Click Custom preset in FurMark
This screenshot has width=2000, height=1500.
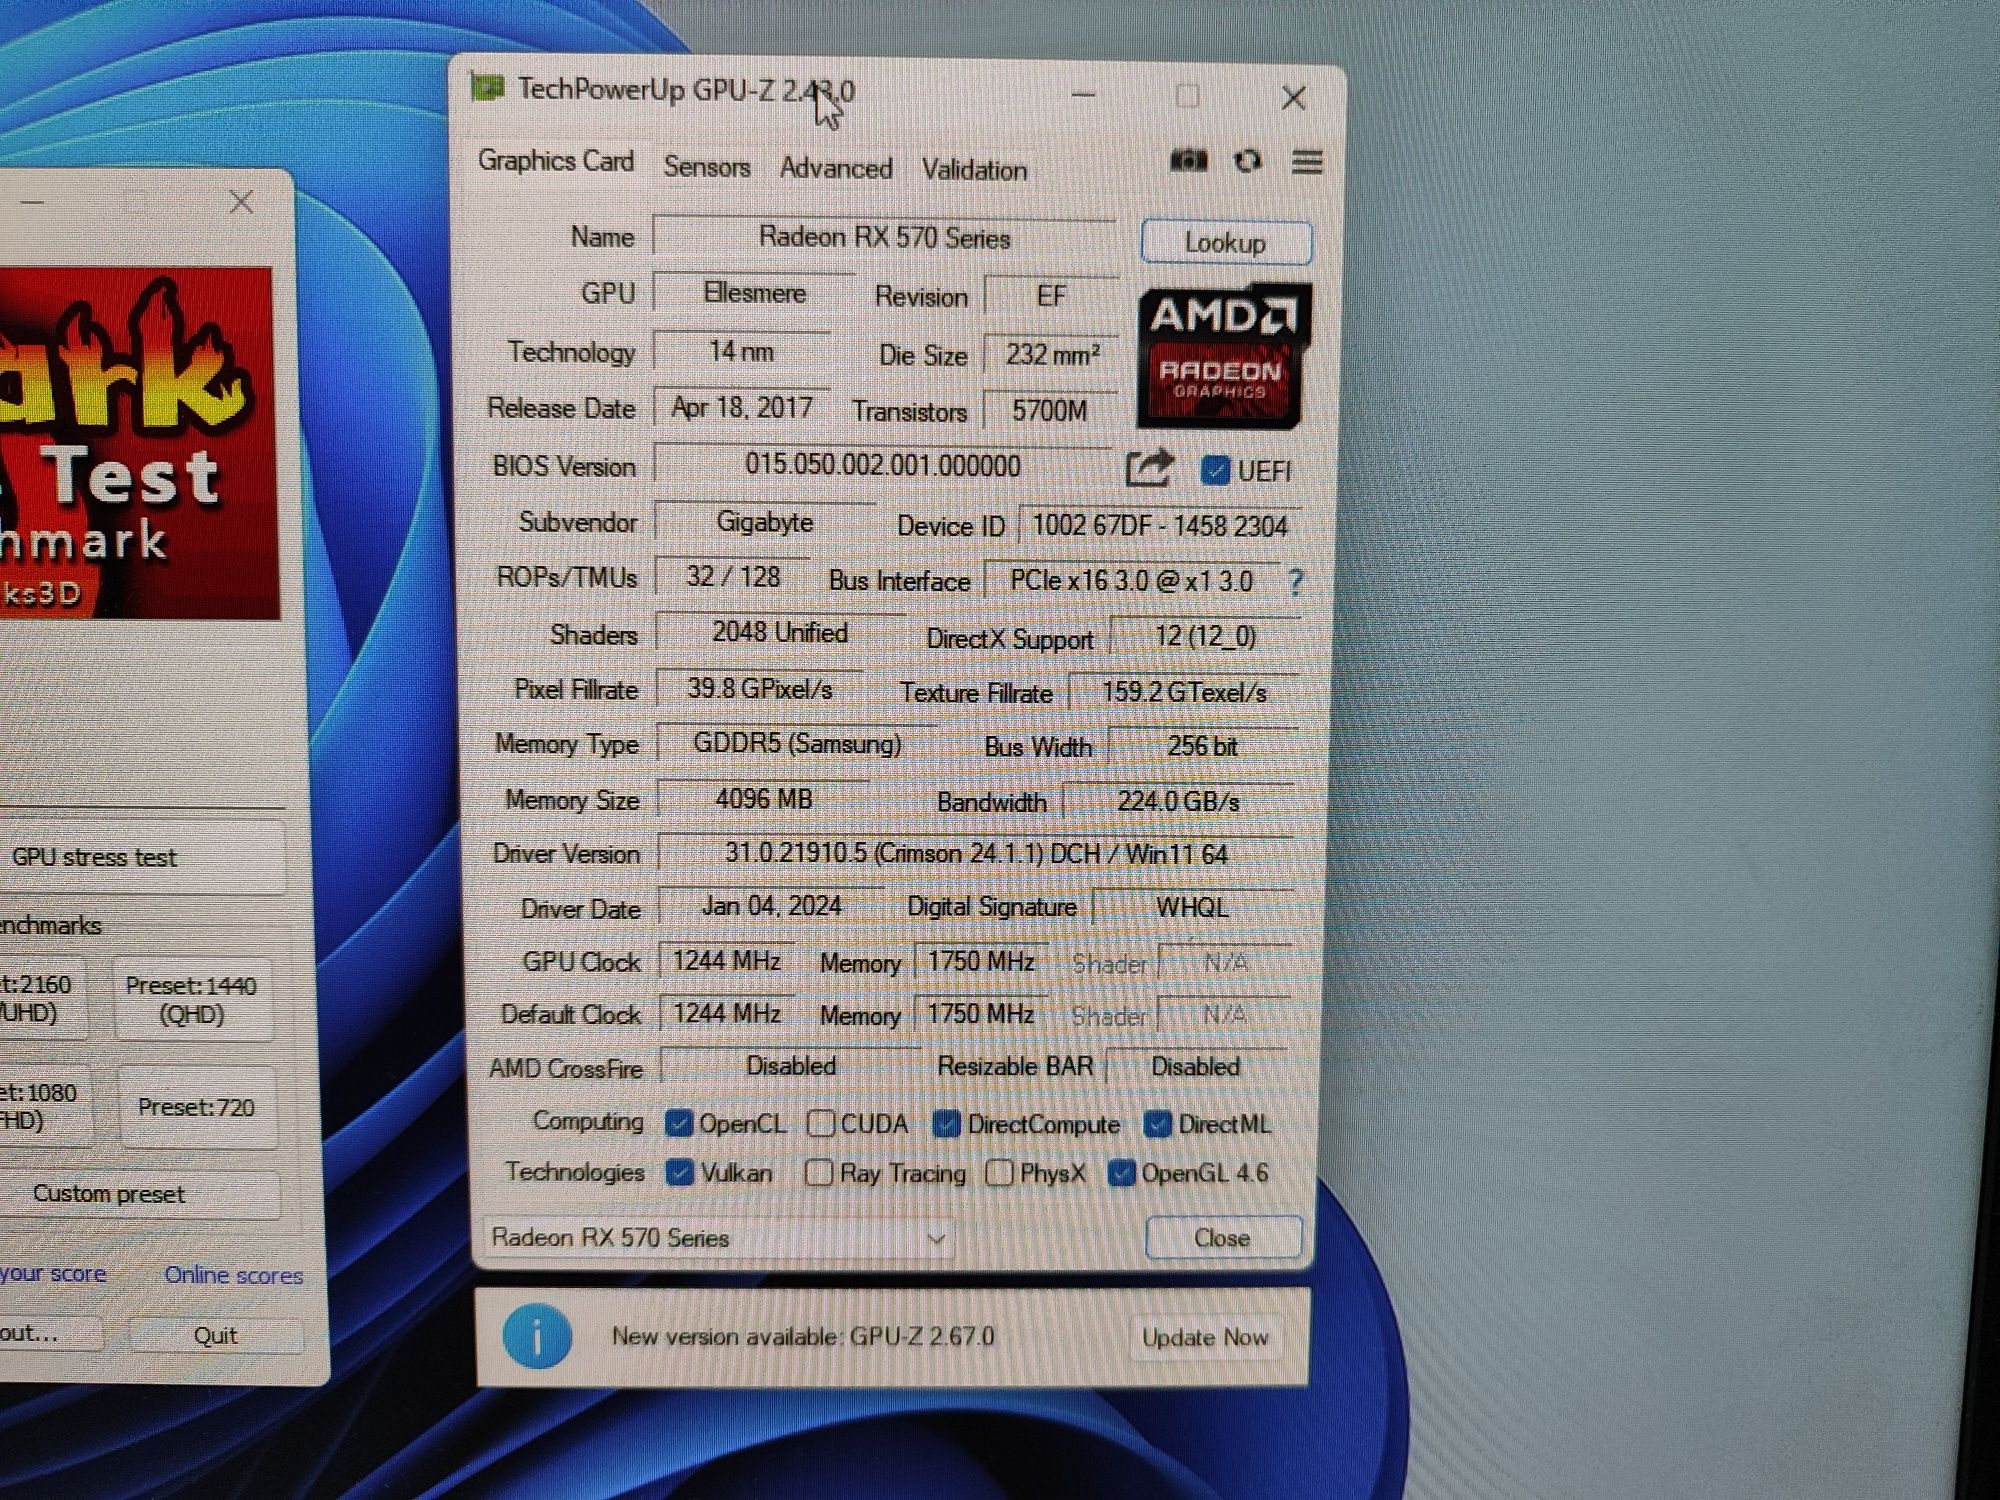pyautogui.click(x=140, y=1194)
